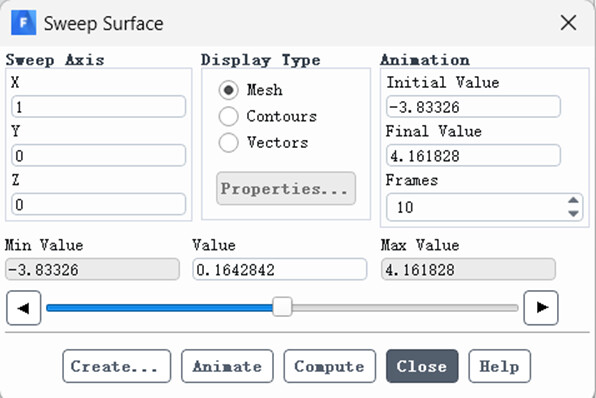Click the Fluent application icon in title bar

coord(24,23)
